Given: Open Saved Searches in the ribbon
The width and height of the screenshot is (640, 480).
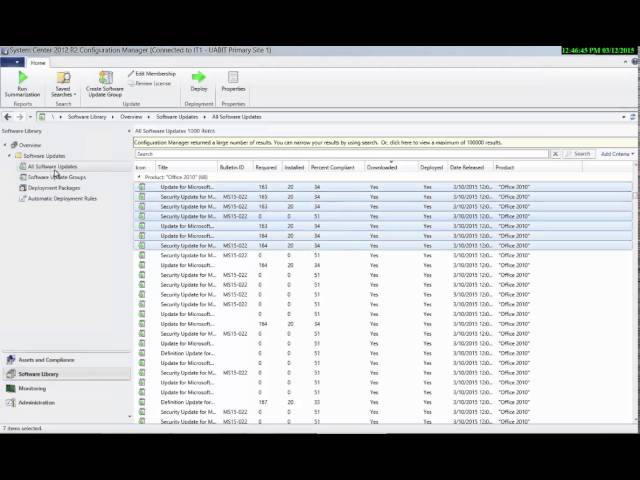Looking at the screenshot, I should (63, 84).
